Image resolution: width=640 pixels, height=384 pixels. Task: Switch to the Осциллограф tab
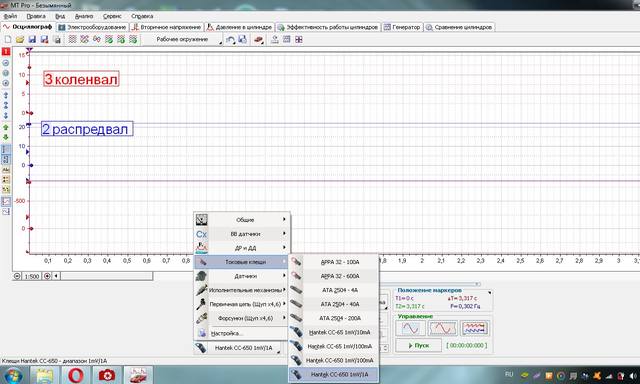28,27
